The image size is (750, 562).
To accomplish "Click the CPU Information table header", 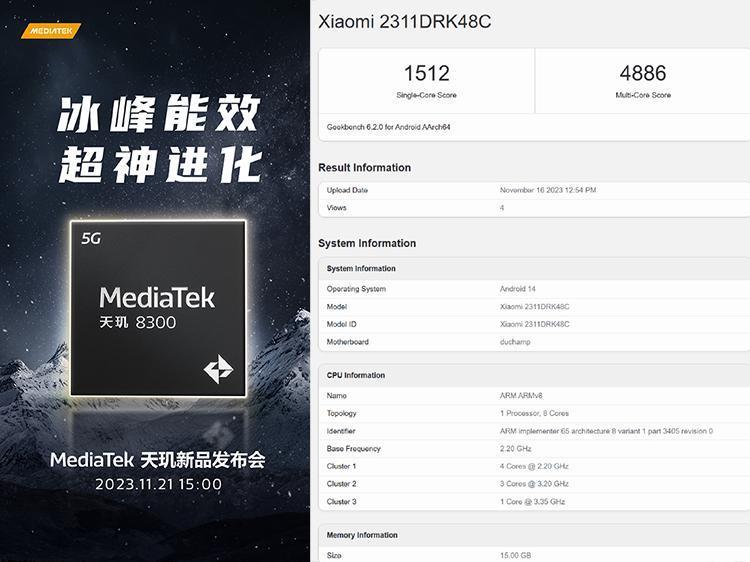I will coord(534,375).
